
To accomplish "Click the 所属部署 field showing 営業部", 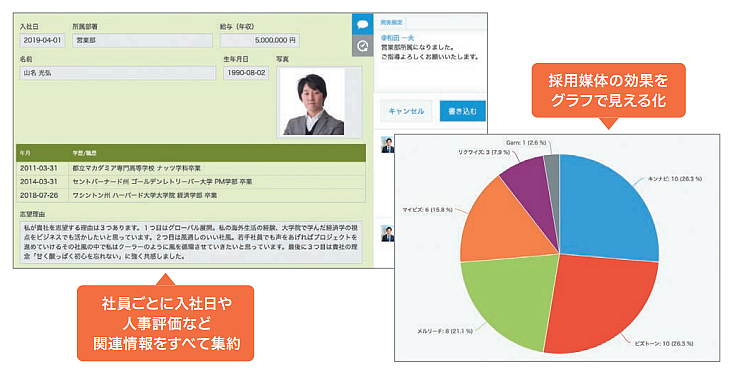I will click(x=142, y=41).
